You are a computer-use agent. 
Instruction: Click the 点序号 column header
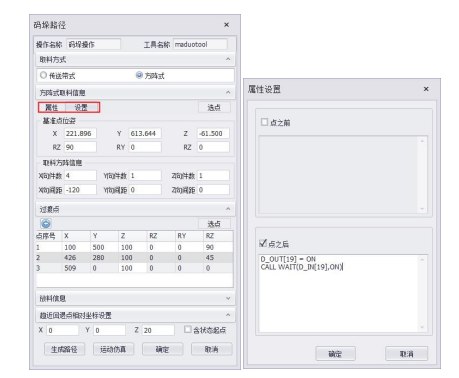pos(49,236)
